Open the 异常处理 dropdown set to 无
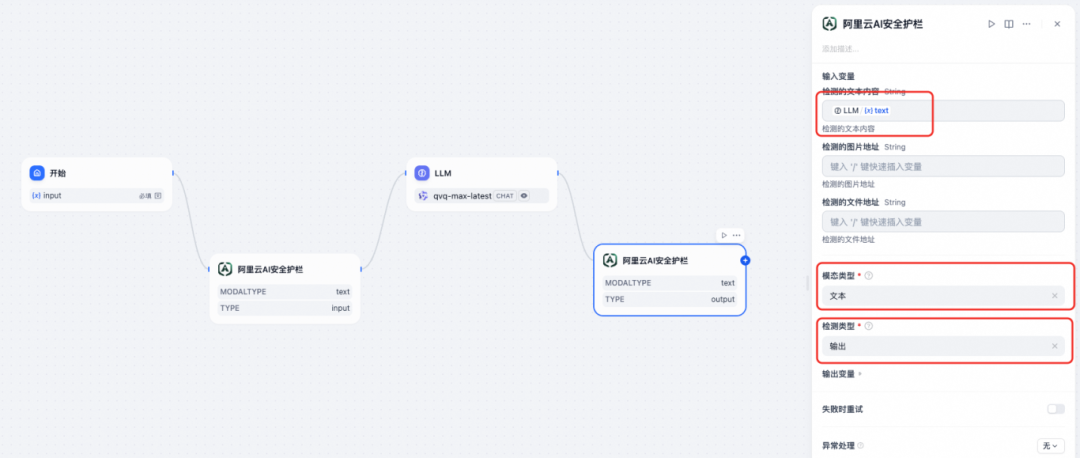This screenshot has height=458, width=1080. (1050, 446)
